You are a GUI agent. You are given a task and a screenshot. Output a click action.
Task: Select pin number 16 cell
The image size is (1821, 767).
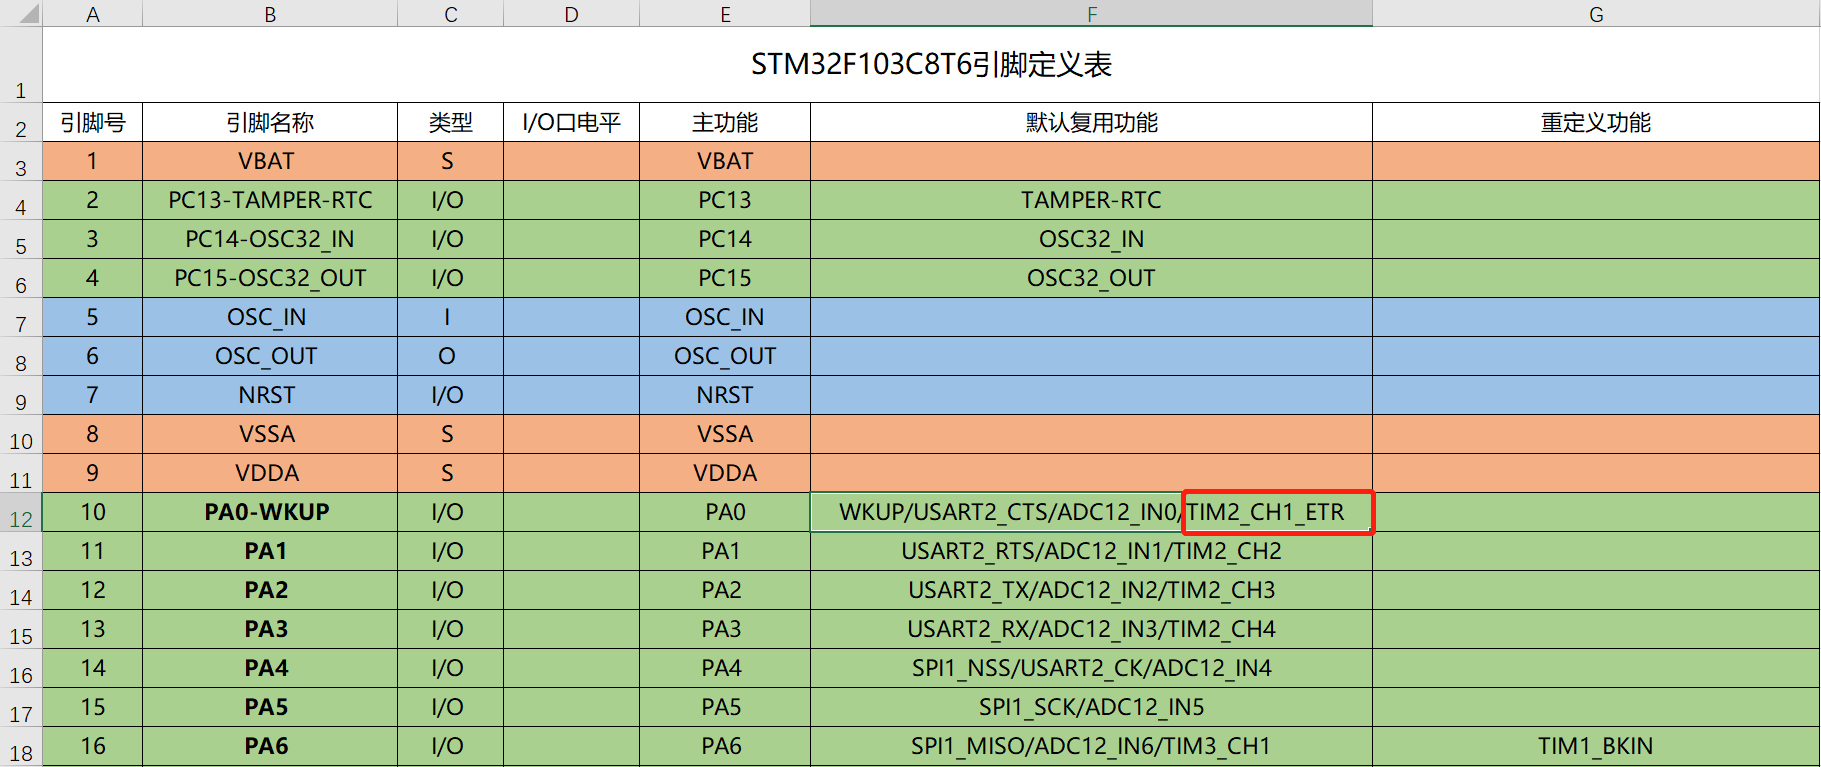point(93,746)
